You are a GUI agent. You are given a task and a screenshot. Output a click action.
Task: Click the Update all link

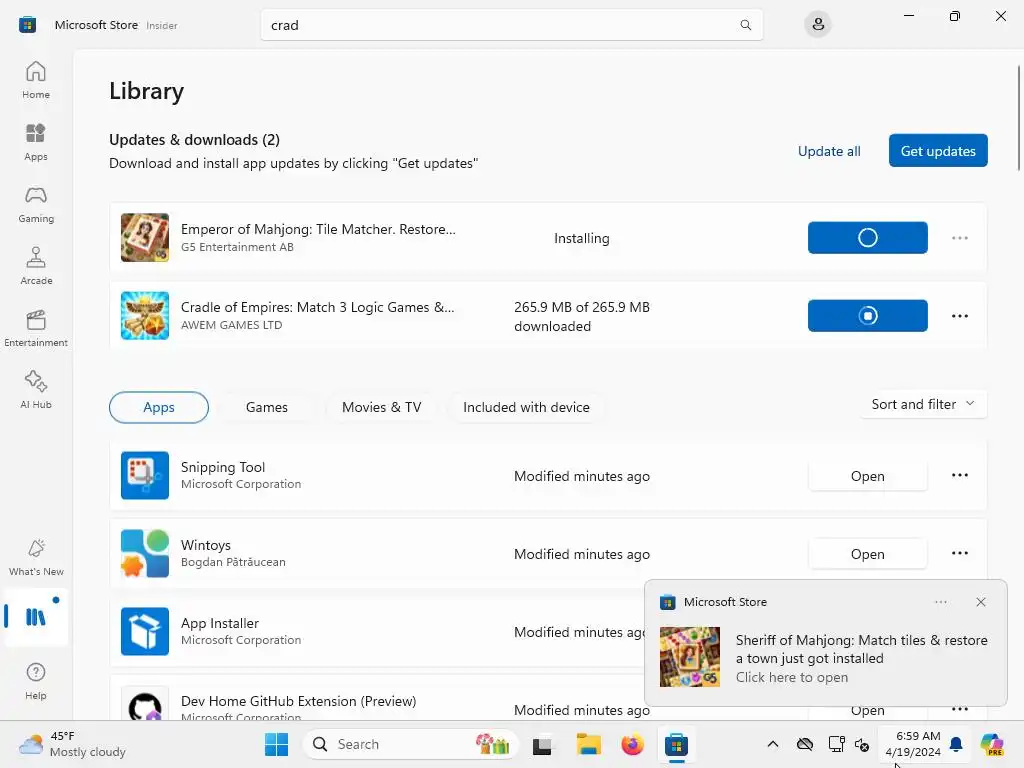pyautogui.click(x=829, y=151)
